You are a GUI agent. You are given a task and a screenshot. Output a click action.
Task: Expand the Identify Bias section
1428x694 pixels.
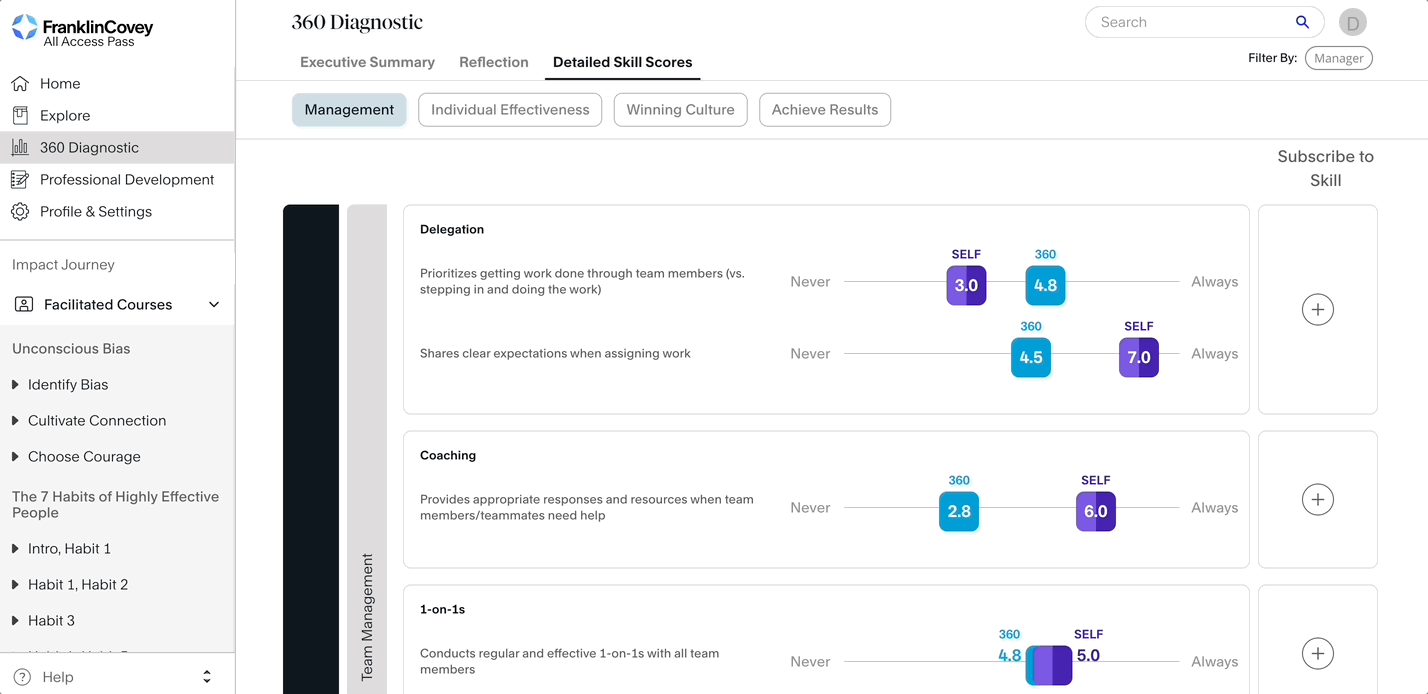(15, 385)
